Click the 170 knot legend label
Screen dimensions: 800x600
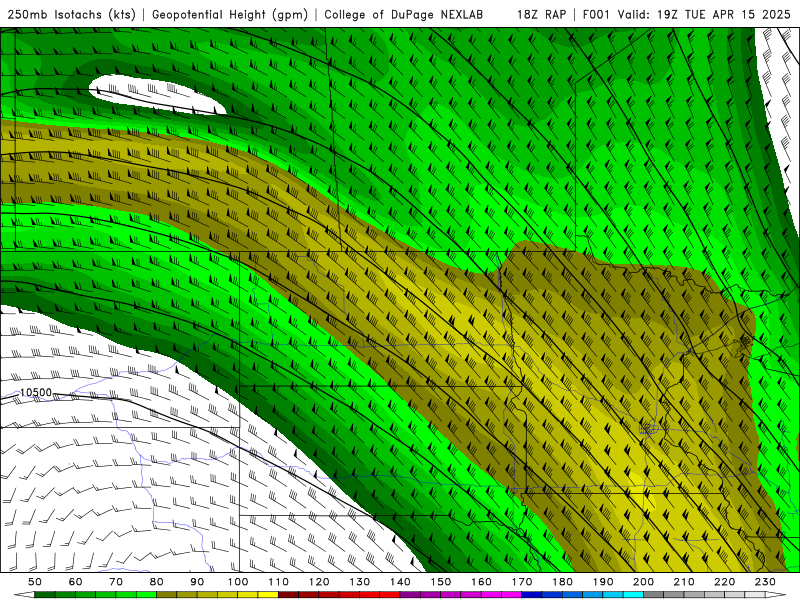(x=522, y=582)
